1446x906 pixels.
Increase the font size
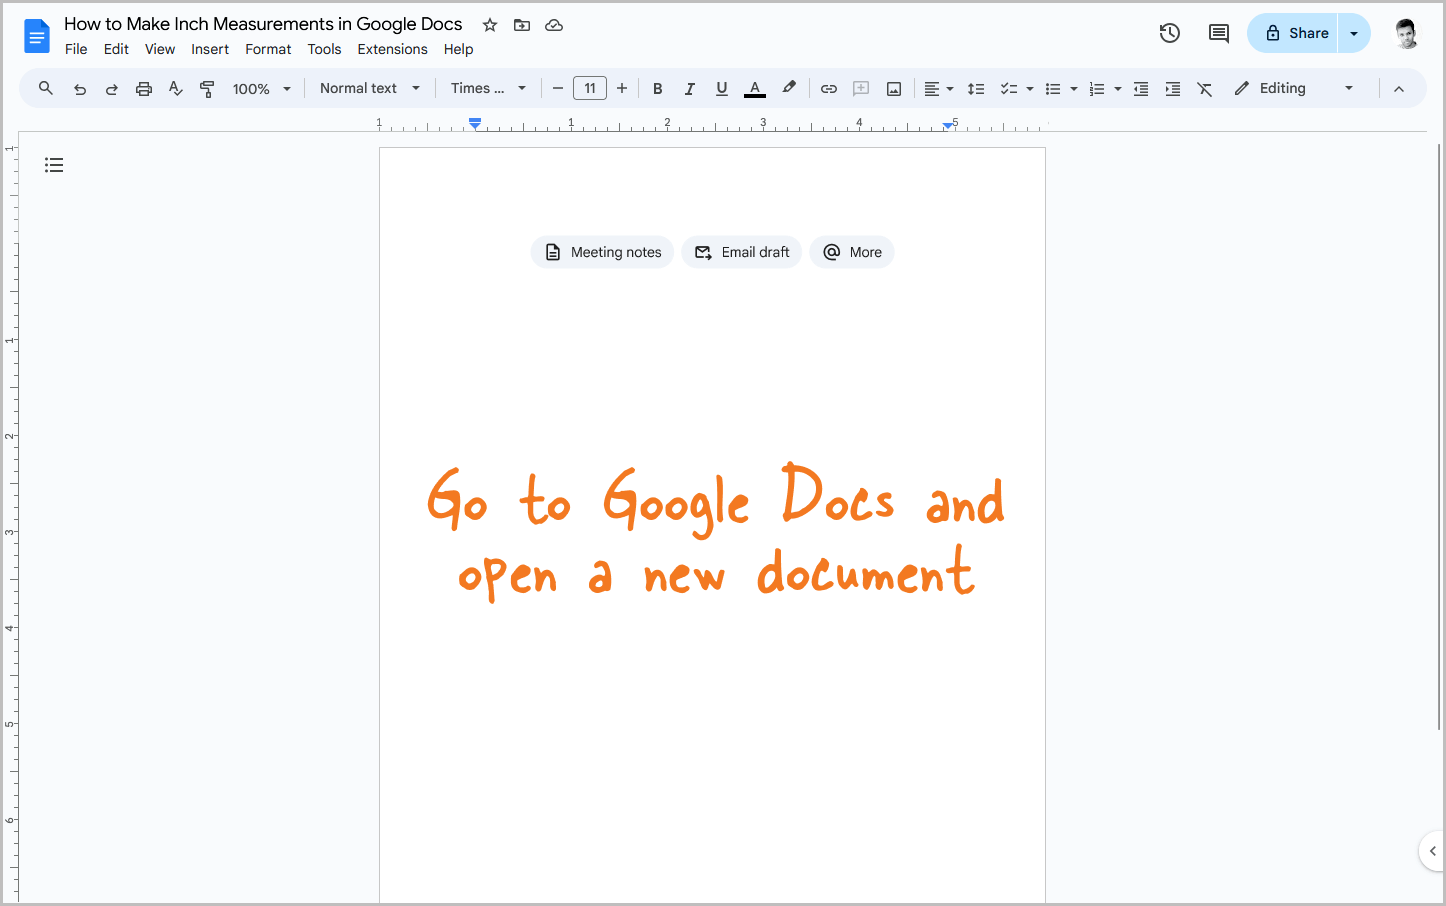click(622, 89)
